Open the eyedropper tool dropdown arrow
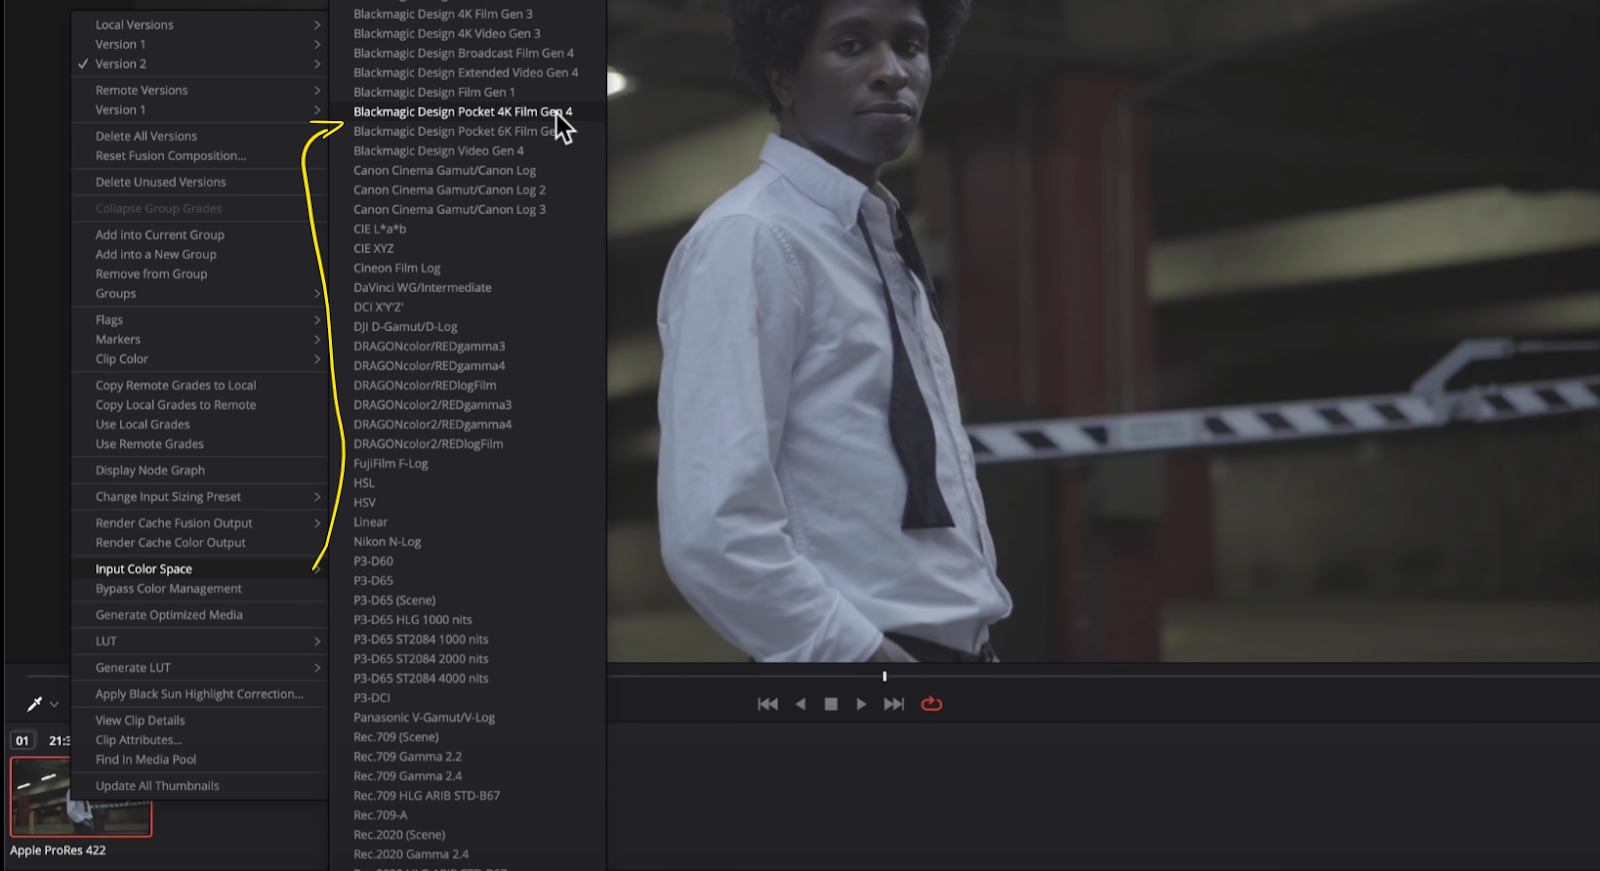This screenshot has width=1600, height=871. (54, 705)
